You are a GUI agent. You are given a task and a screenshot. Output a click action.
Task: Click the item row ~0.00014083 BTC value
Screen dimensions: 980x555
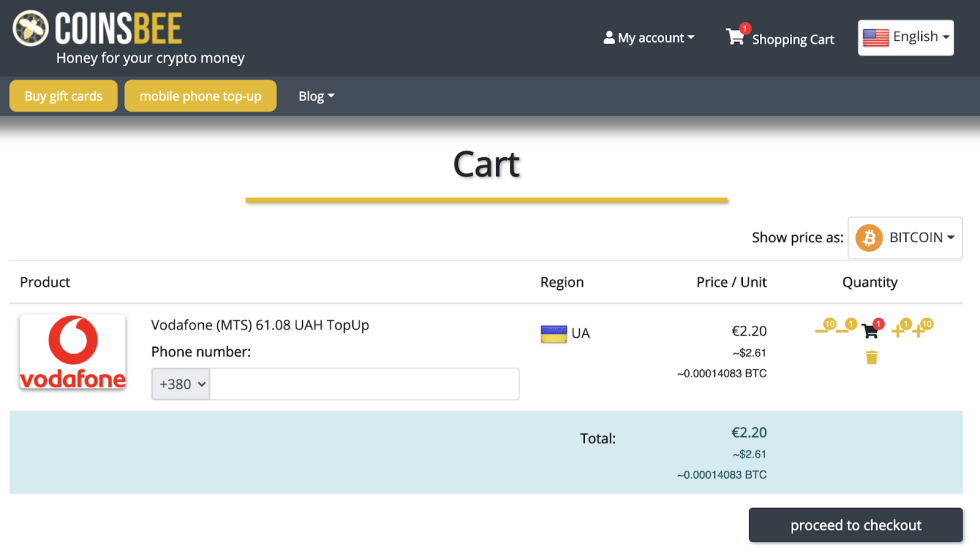click(x=722, y=373)
